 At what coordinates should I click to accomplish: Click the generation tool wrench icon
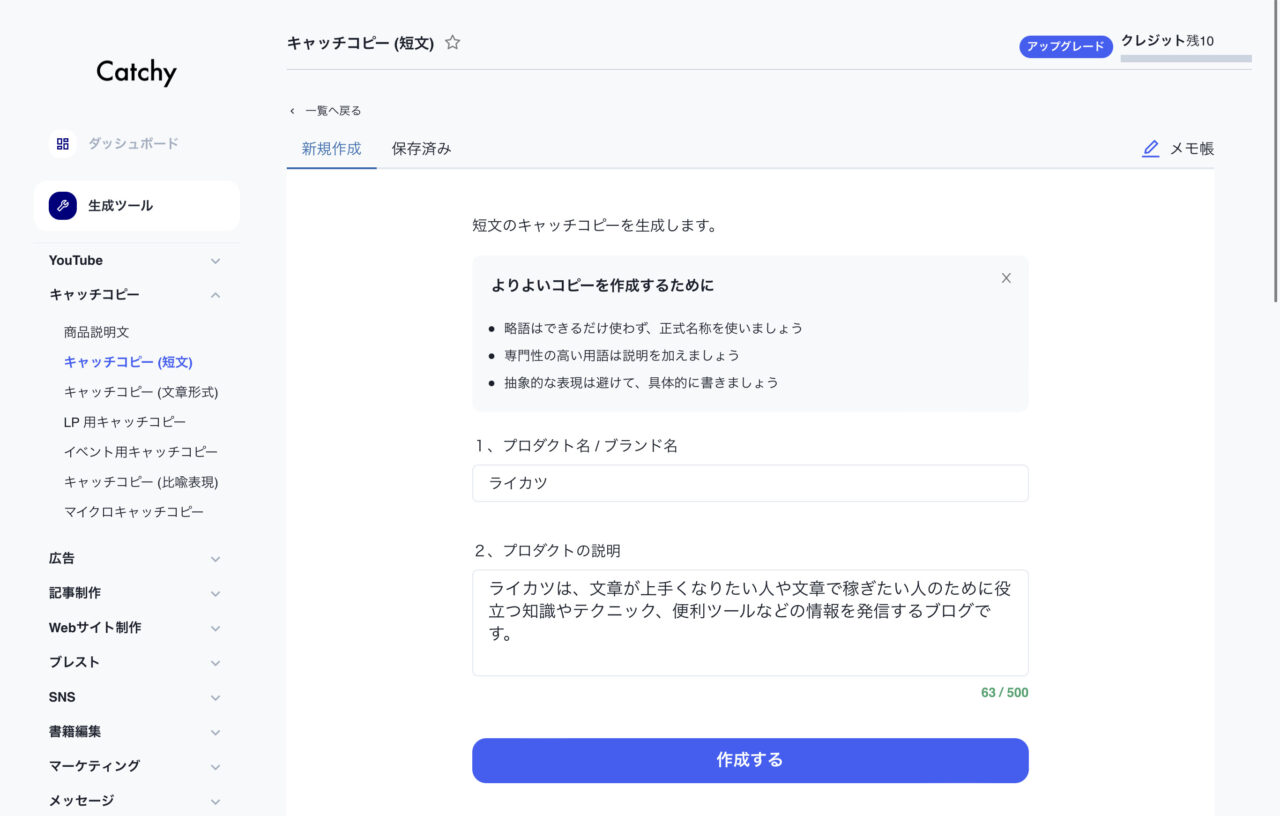(62, 206)
